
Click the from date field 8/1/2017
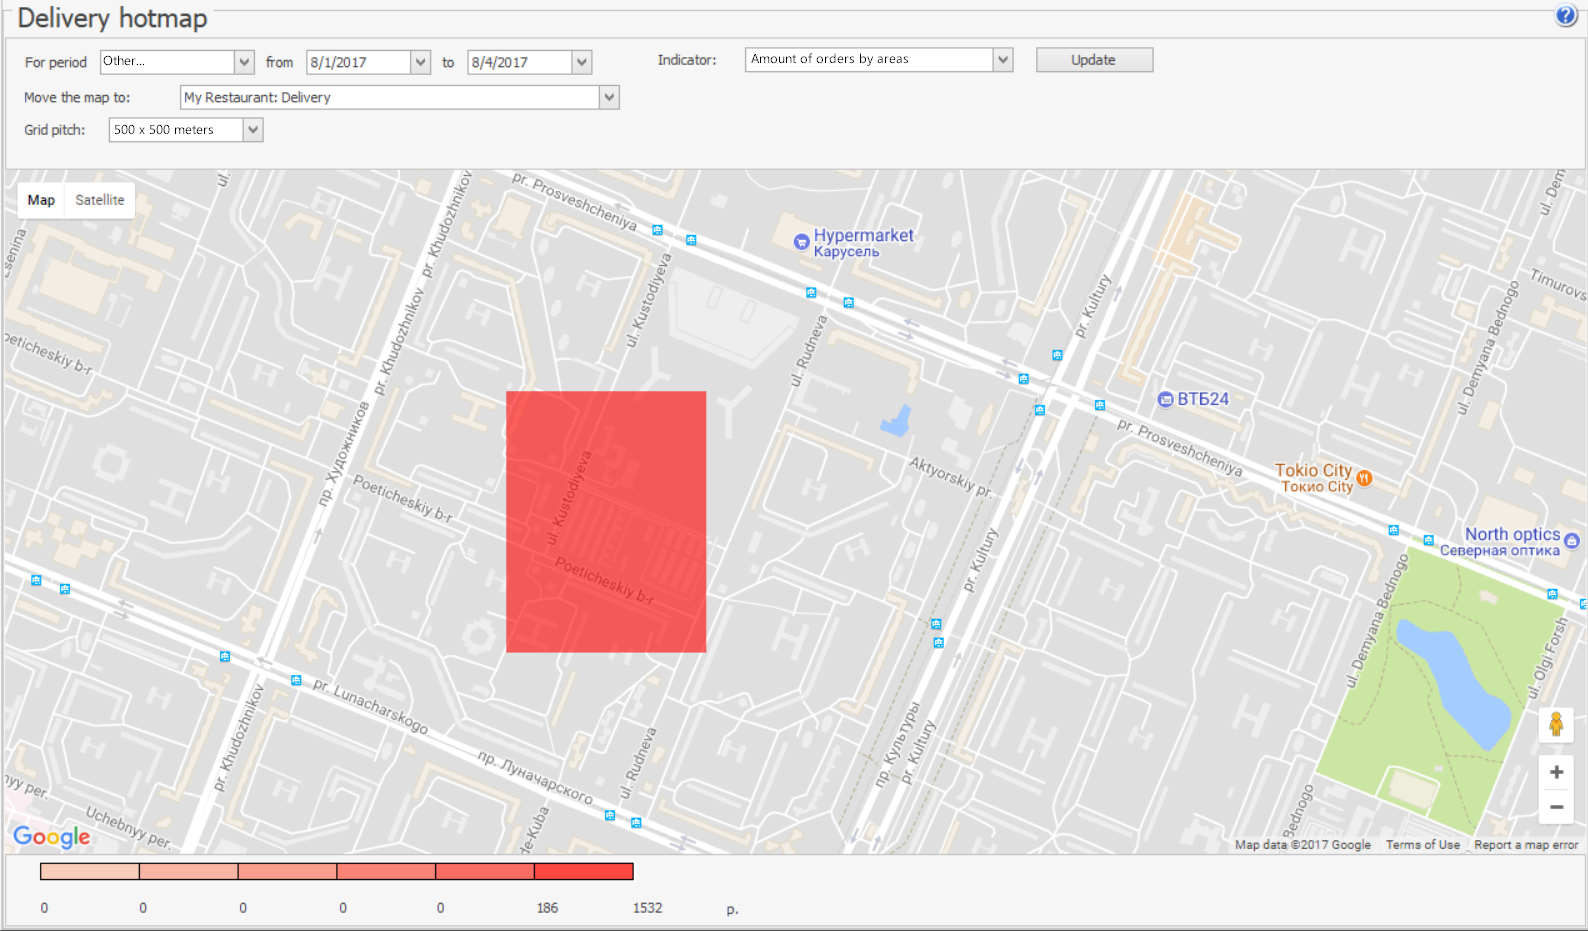358,62
